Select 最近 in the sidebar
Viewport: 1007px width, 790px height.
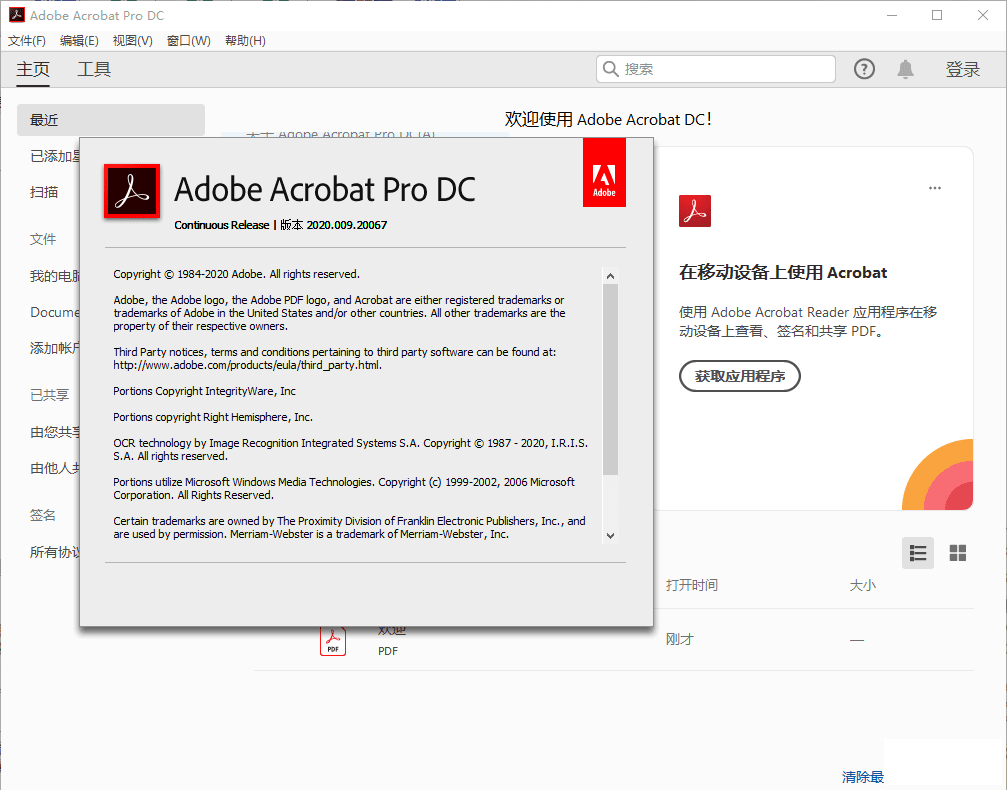pos(110,120)
